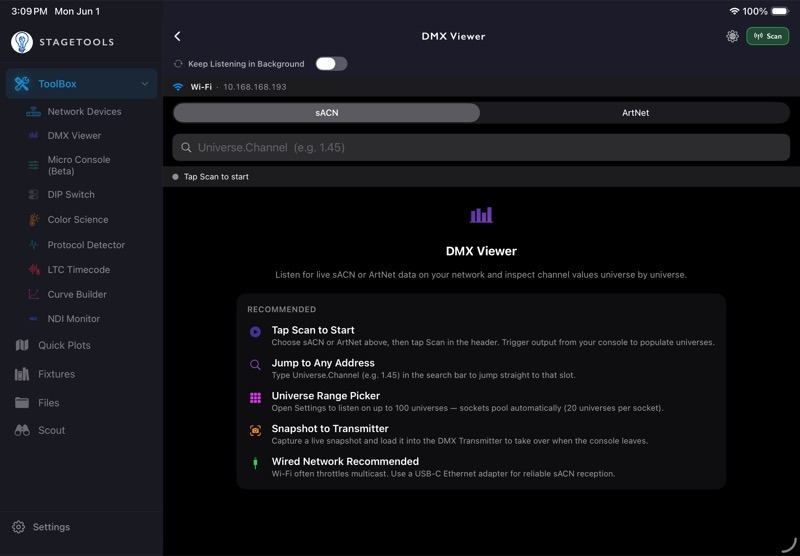This screenshot has width=800, height=556.
Task: Click the Protocol Detector label
Action: click(86, 245)
